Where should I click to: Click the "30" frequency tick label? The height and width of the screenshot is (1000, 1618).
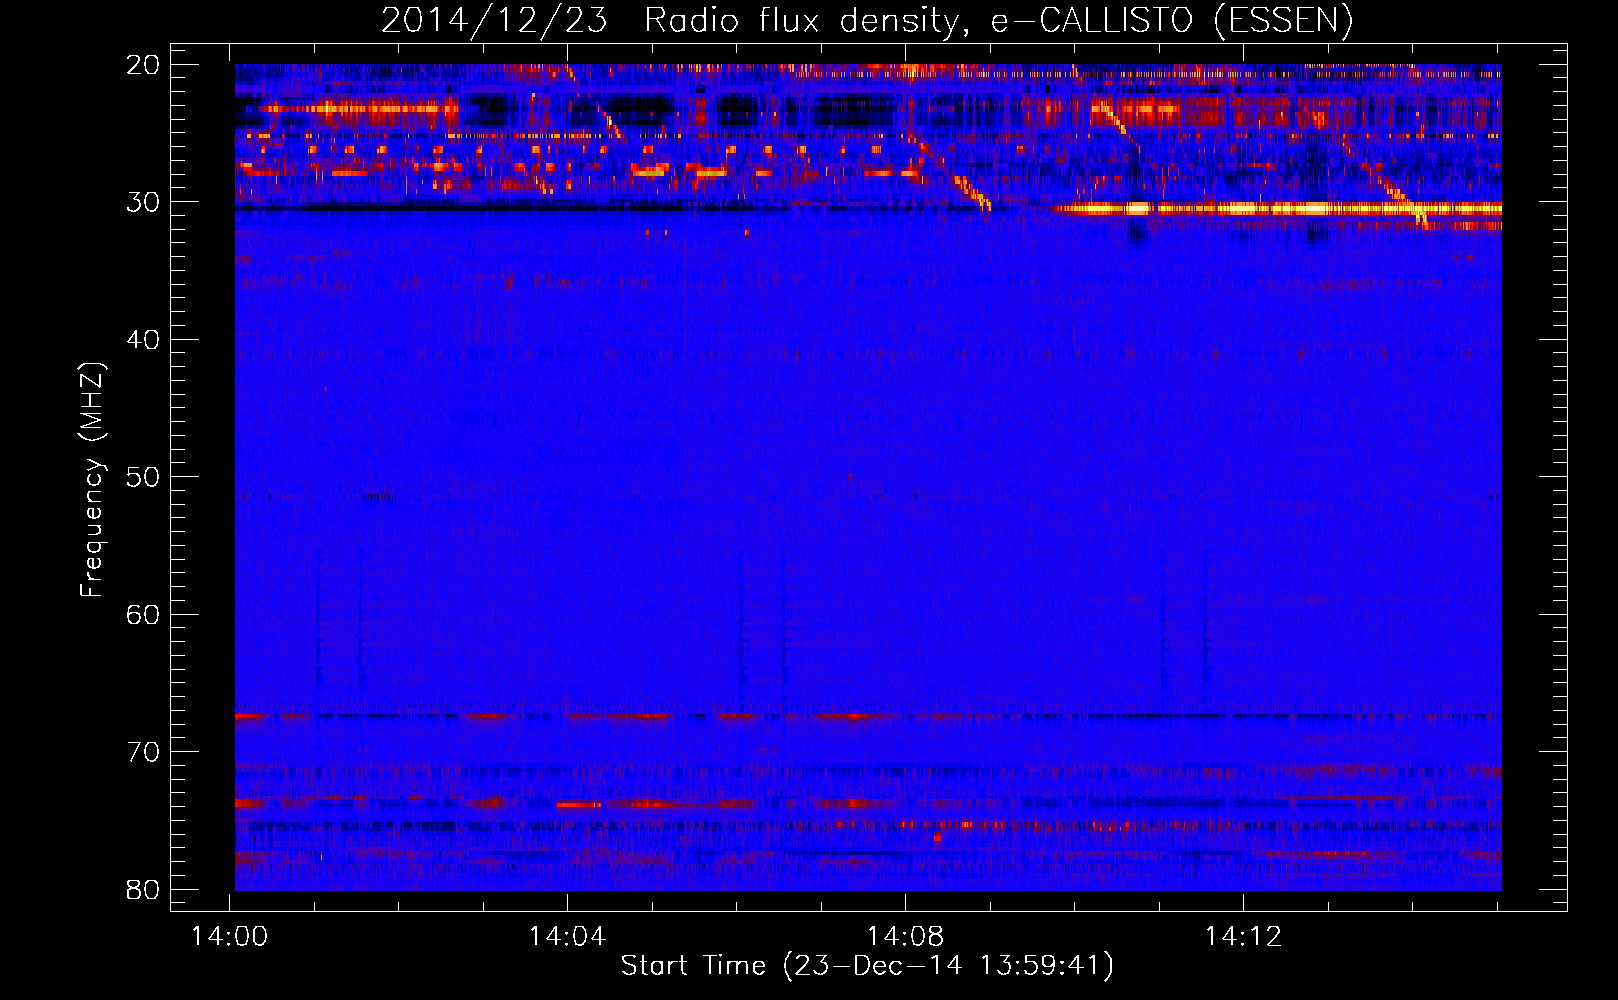coord(143,202)
